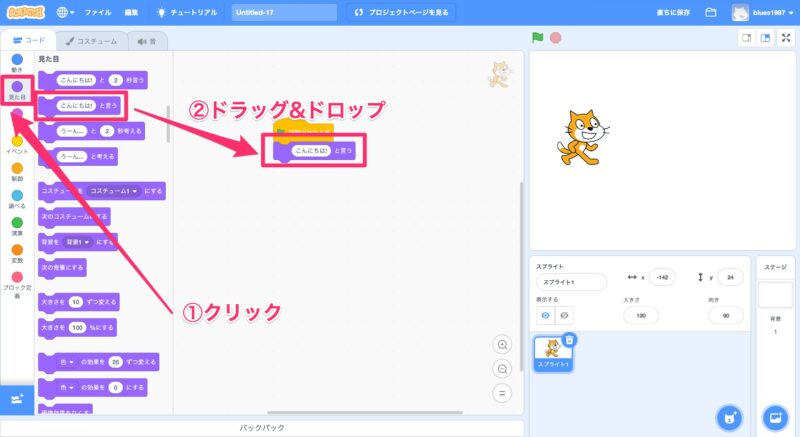
Task: Select the orange 変数 category circle
Action: tap(17, 250)
